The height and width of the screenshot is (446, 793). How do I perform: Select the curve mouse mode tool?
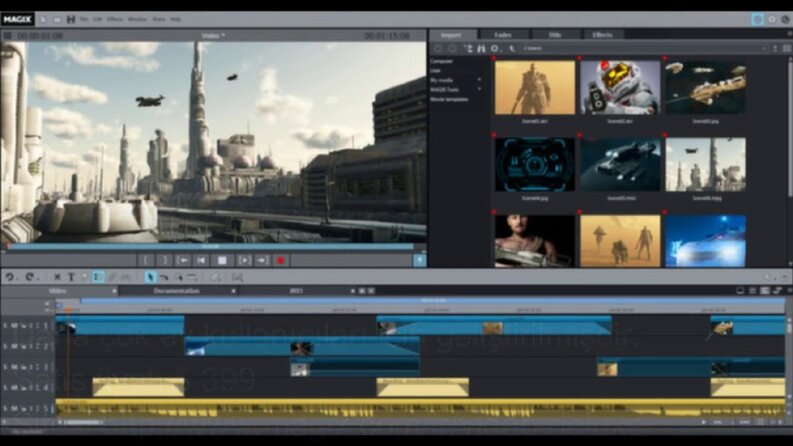[x=164, y=277]
